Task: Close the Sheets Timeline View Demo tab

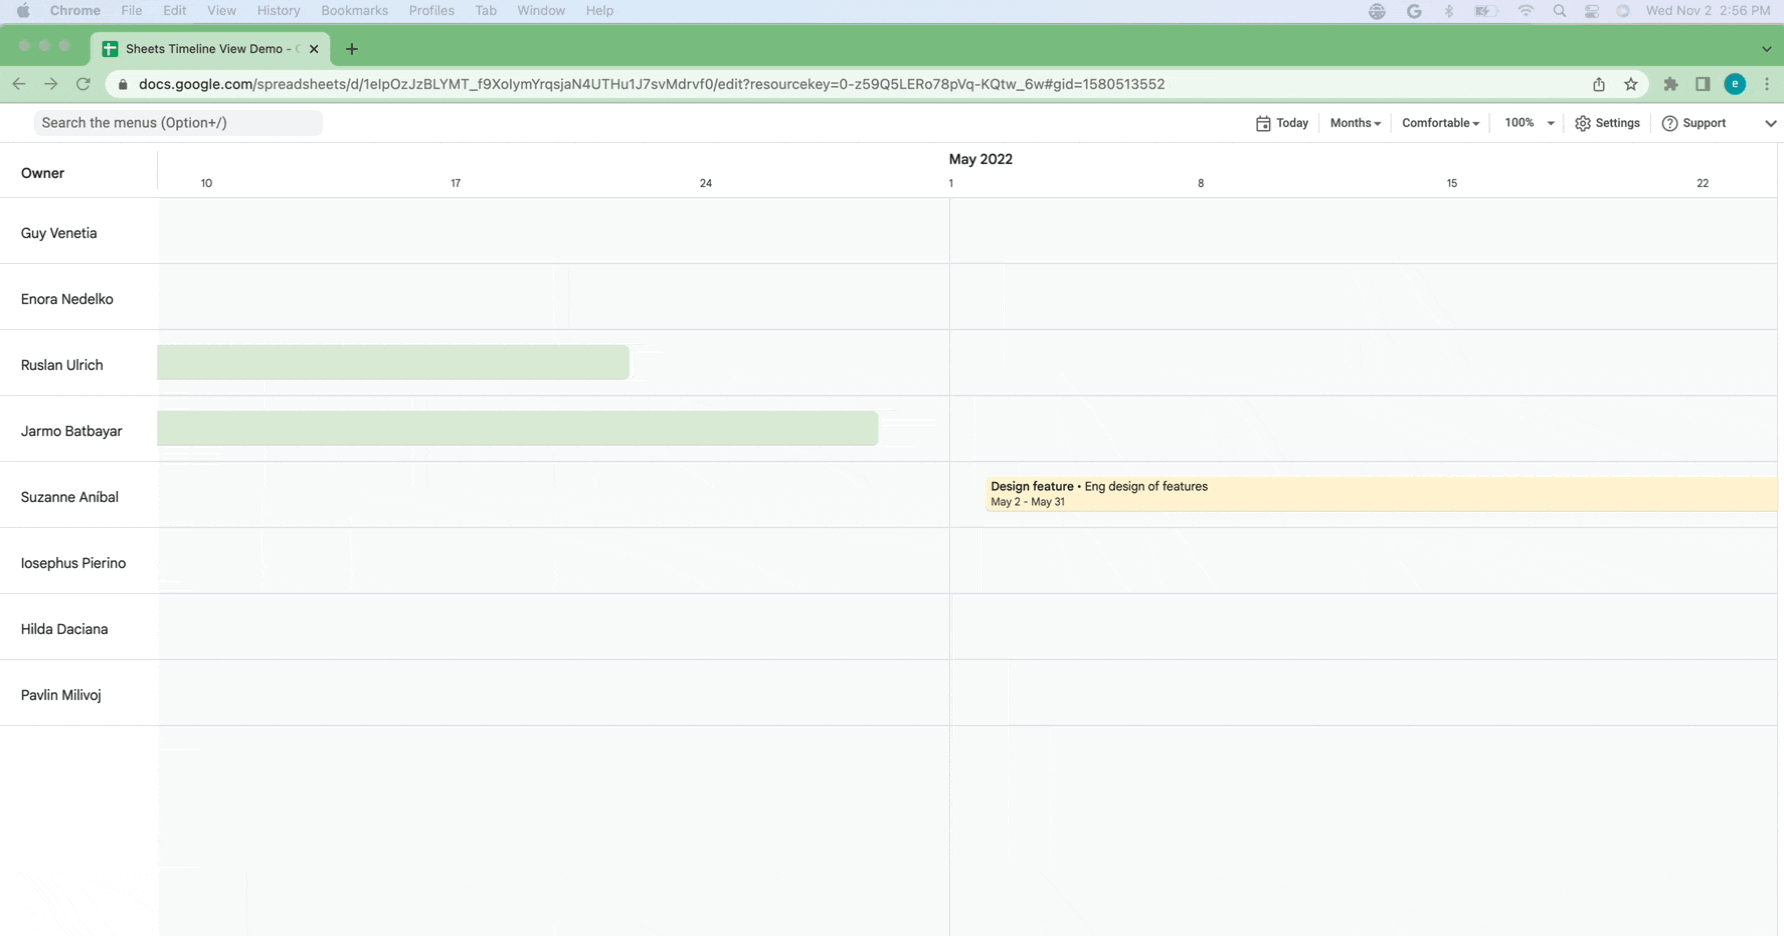Action: click(314, 48)
